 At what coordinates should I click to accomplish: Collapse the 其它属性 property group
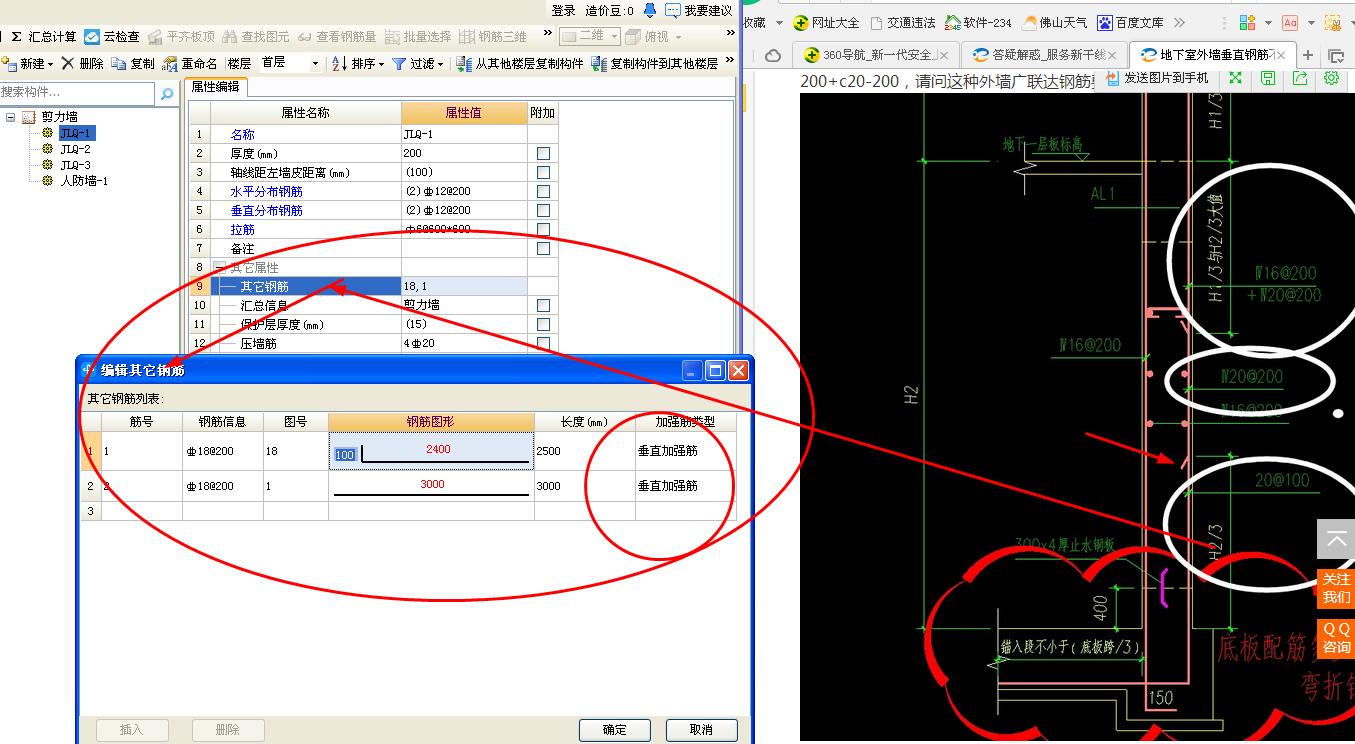click(x=220, y=268)
